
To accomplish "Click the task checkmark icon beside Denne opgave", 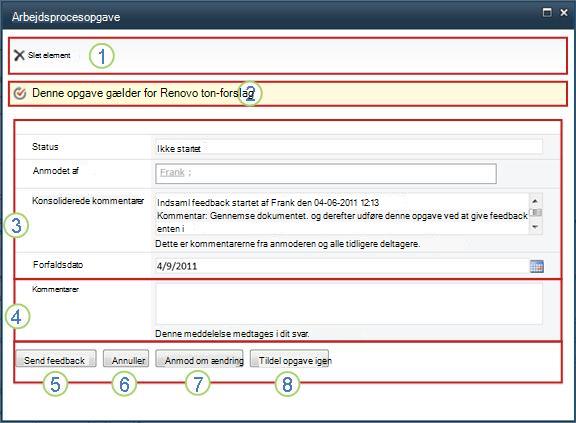I will click(x=20, y=93).
